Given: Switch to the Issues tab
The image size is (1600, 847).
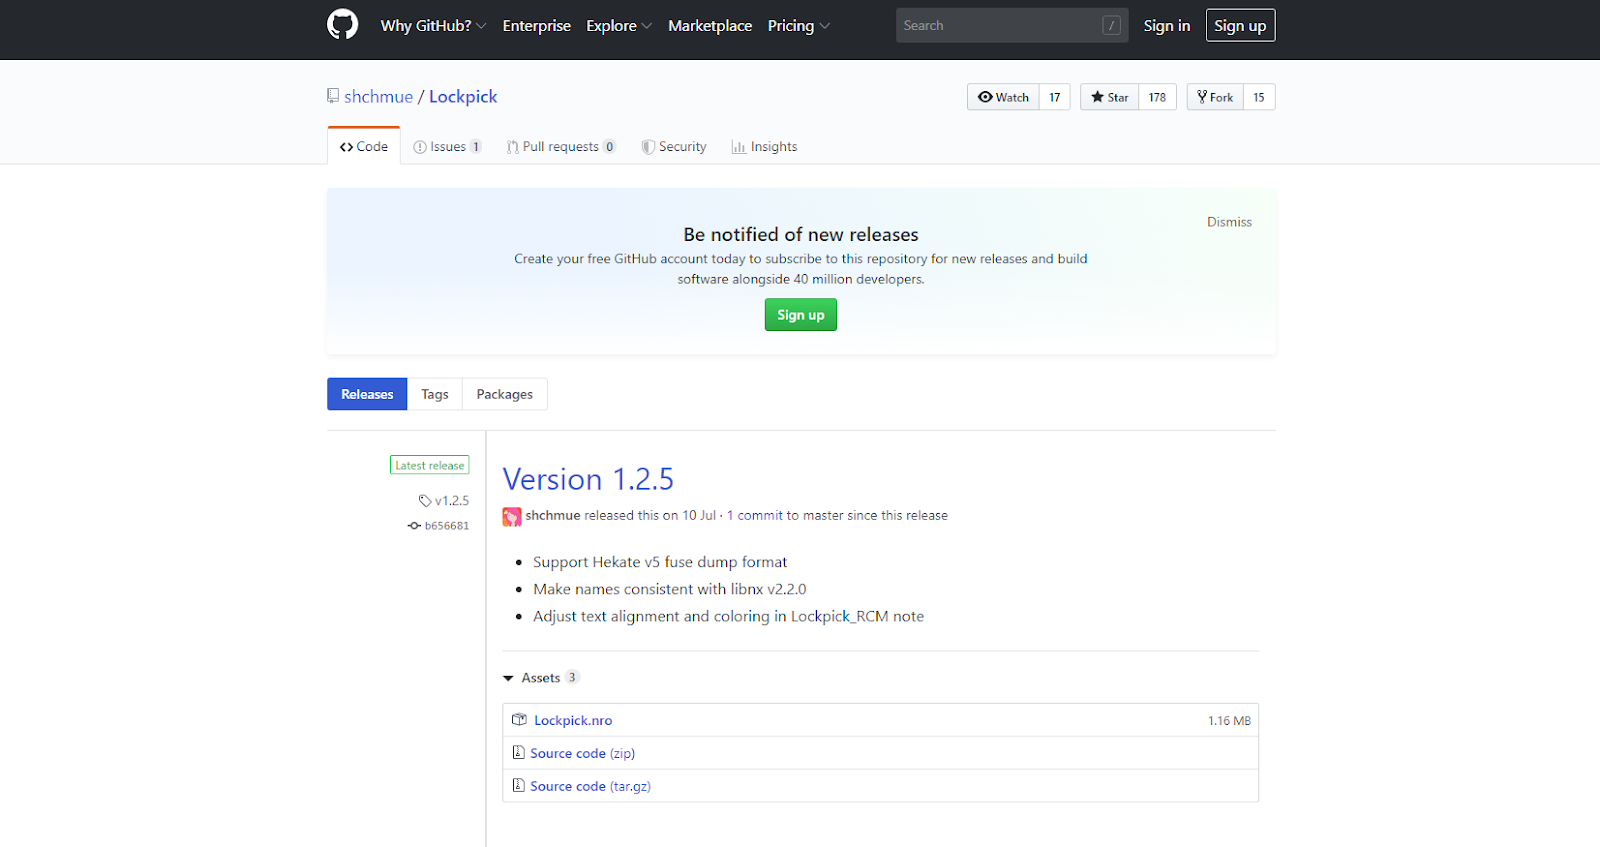Looking at the screenshot, I should click(448, 147).
